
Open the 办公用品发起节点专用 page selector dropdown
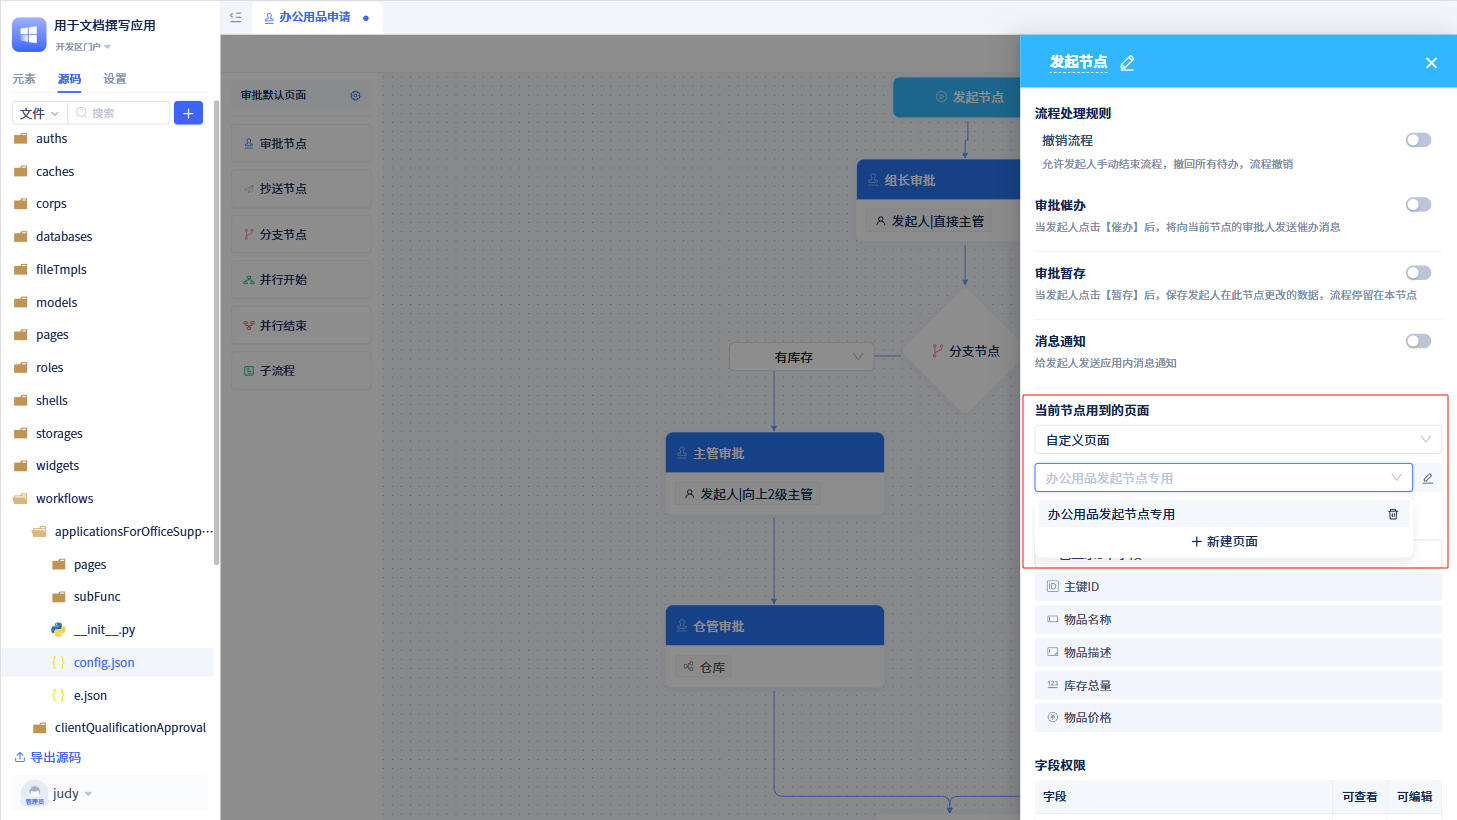pos(1223,478)
